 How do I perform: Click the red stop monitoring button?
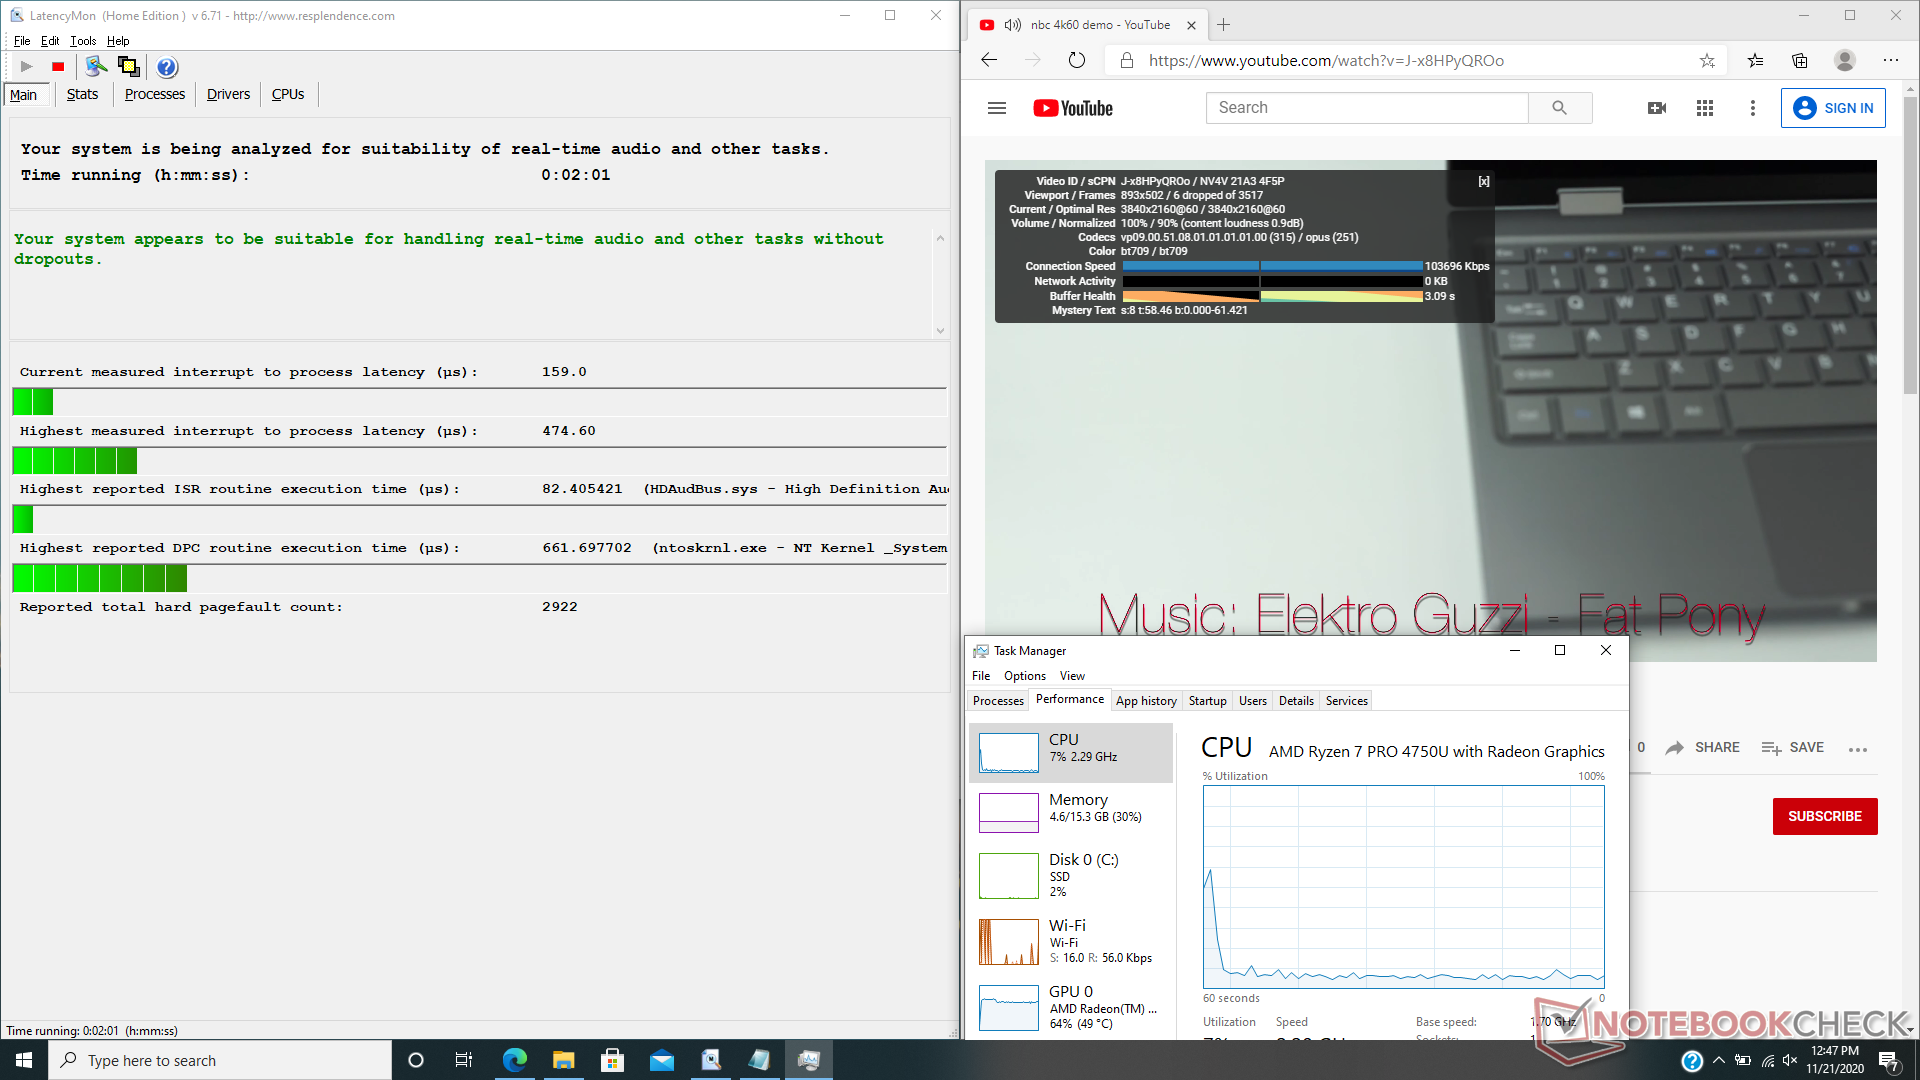tap(58, 67)
